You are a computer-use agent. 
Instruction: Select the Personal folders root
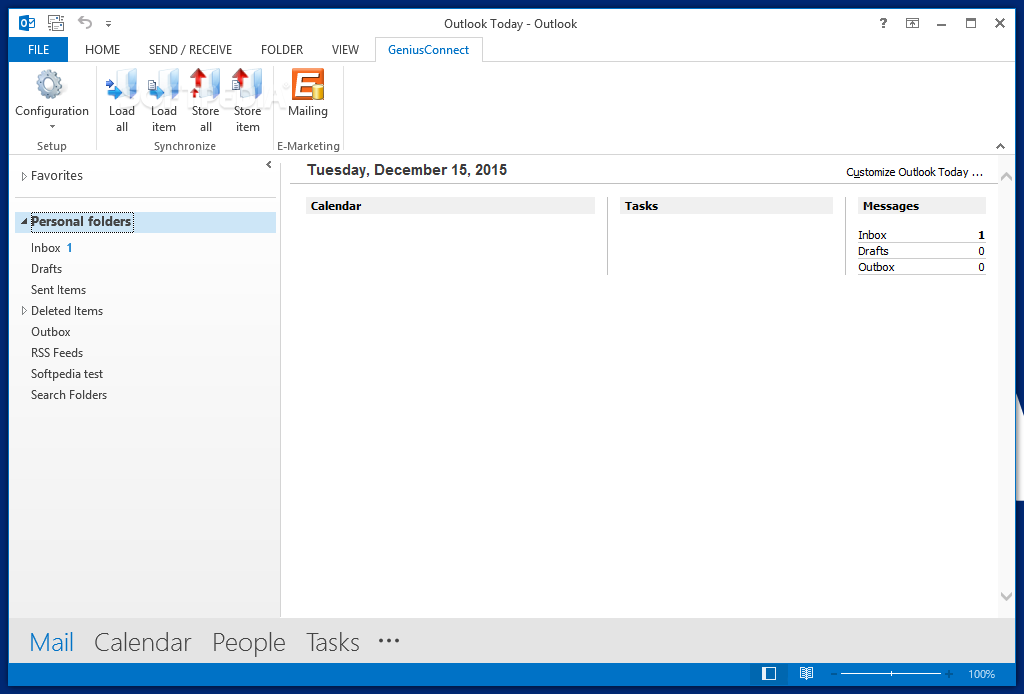coord(82,222)
